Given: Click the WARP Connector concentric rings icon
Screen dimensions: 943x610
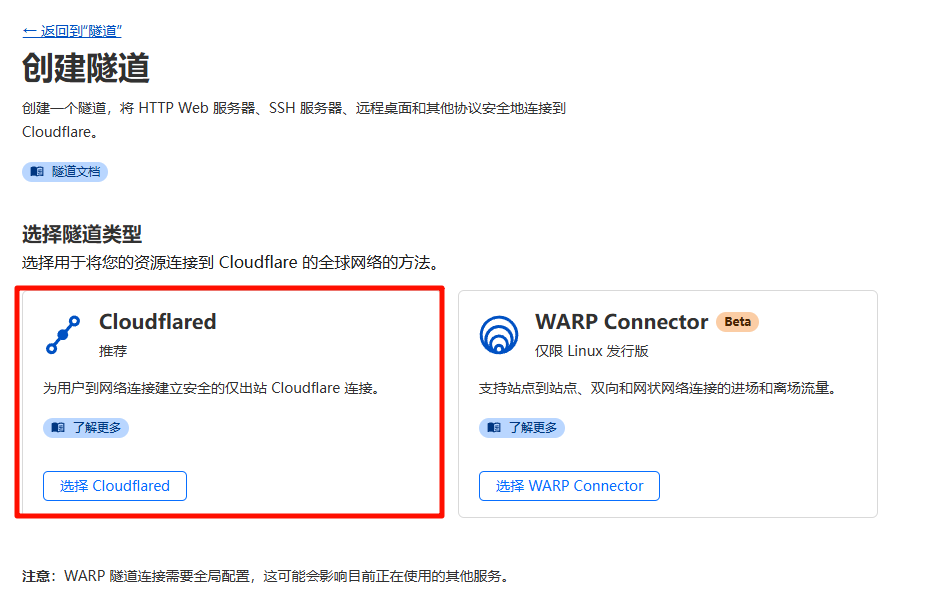Looking at the screenshot, I should coord(499,335).
